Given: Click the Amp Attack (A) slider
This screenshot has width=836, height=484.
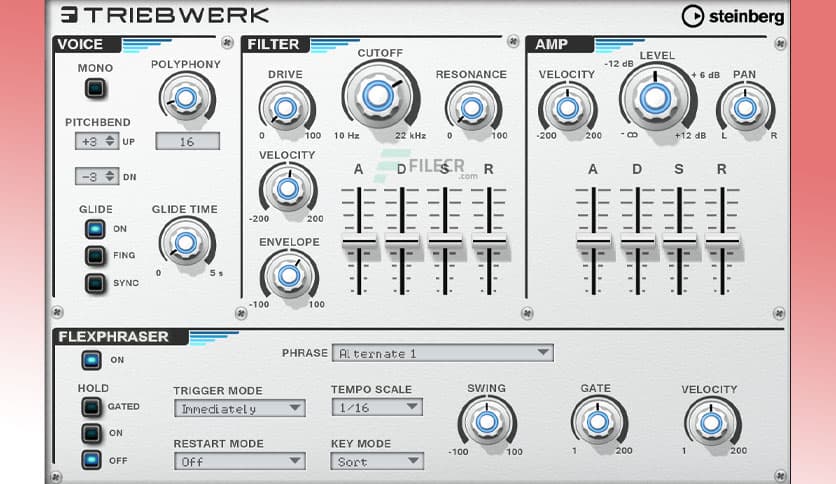Looking at the screenshot, I should [x=593, y=241].
